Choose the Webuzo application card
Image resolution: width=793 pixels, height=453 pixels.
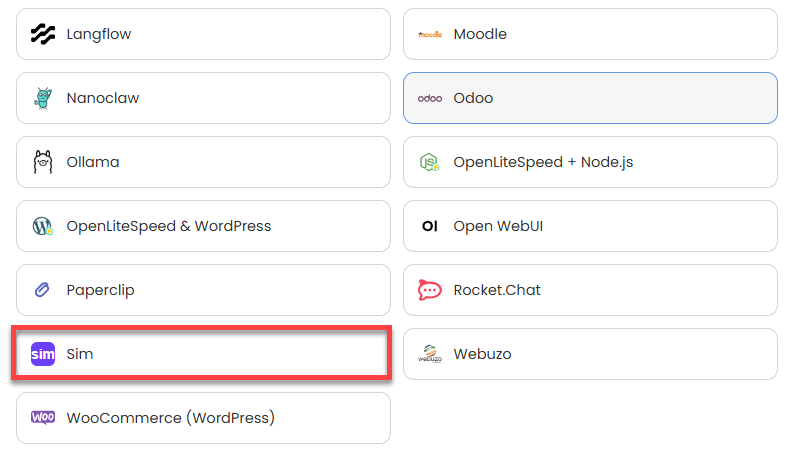coord(590,354)
